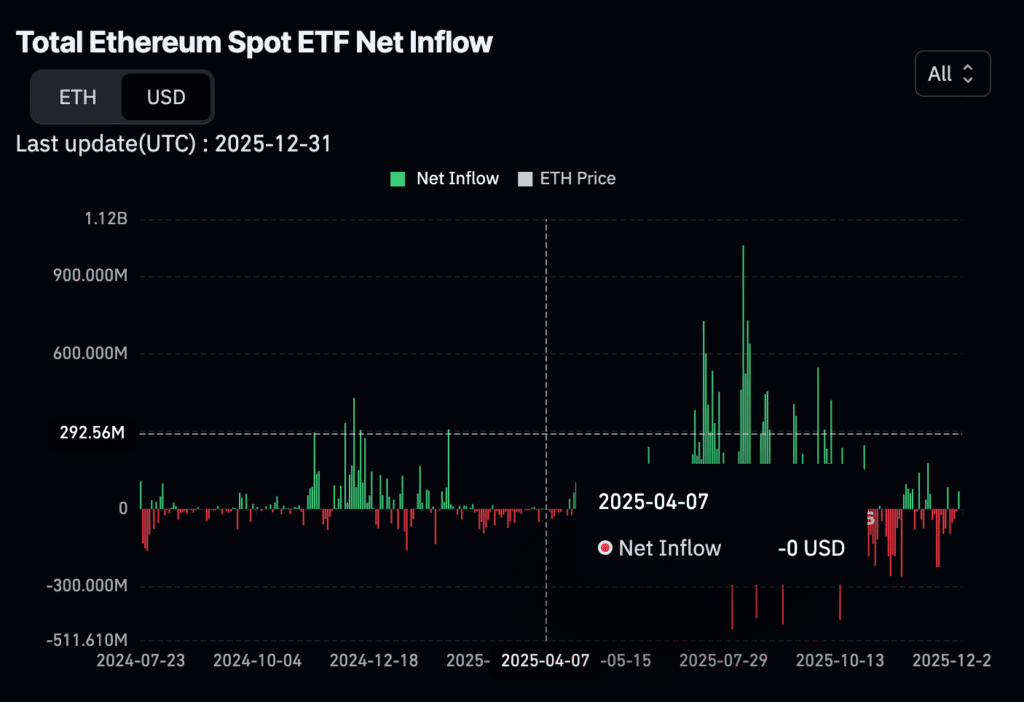1024x702 pixels.
Task: Select USD in the currency toggle
Action: point(166,97)
